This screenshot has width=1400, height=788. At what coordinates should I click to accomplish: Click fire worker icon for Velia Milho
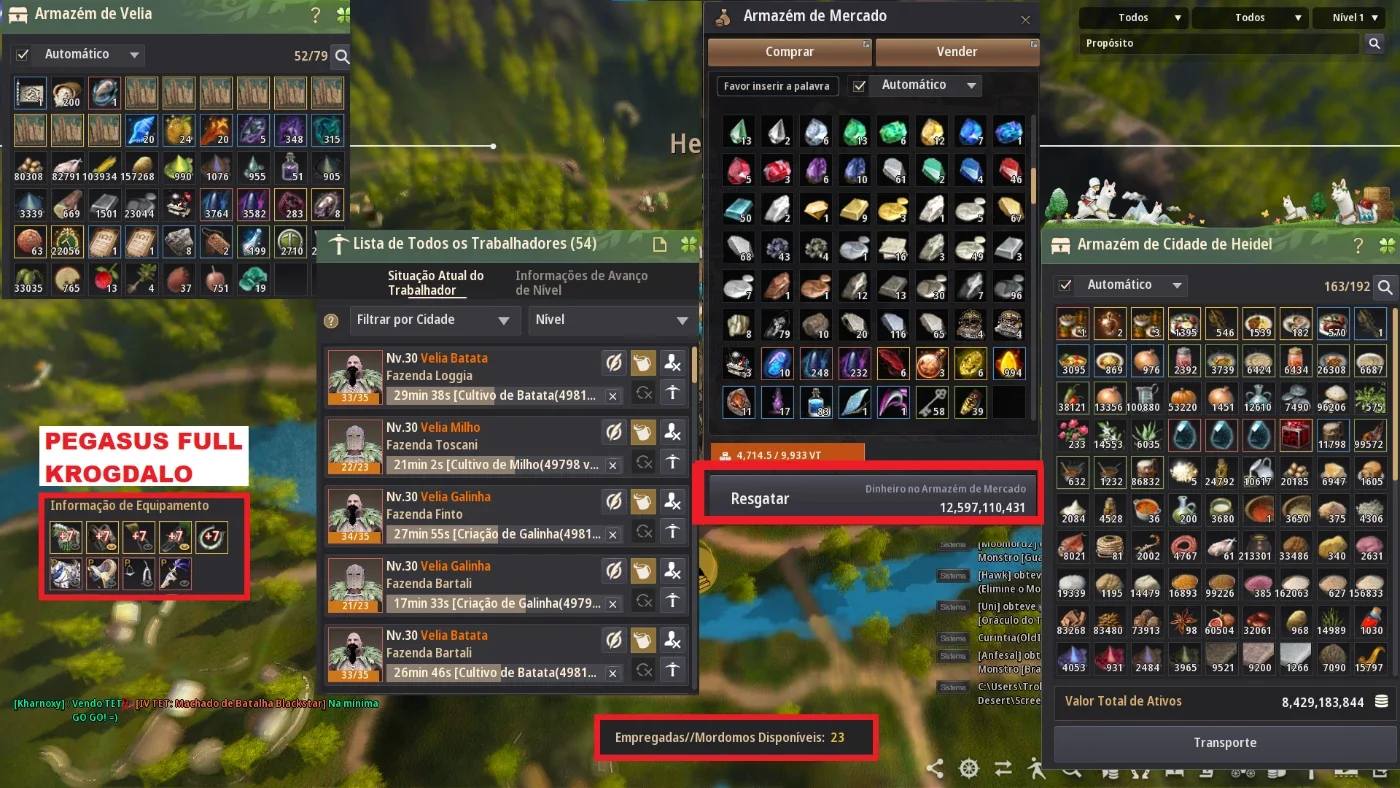tap(673, 432)
